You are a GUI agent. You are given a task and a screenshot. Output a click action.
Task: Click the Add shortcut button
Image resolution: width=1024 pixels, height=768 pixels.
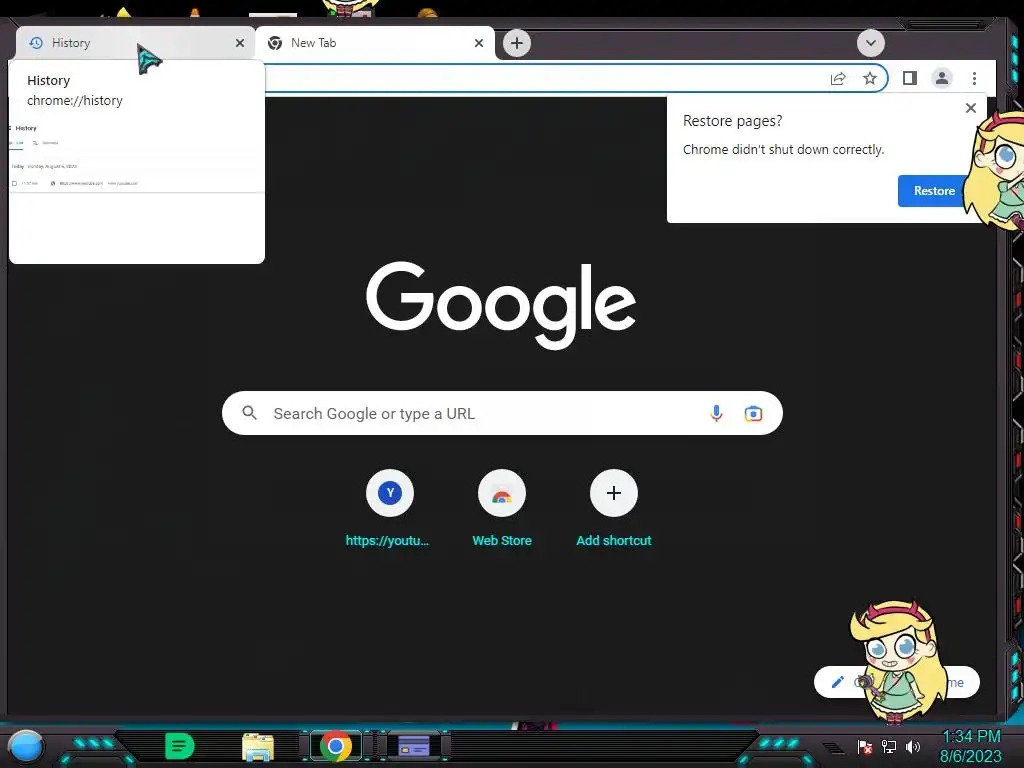coord(613,509)
